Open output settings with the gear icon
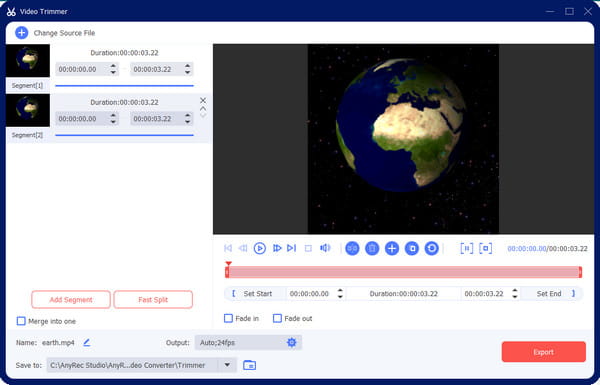 (292, 343)
